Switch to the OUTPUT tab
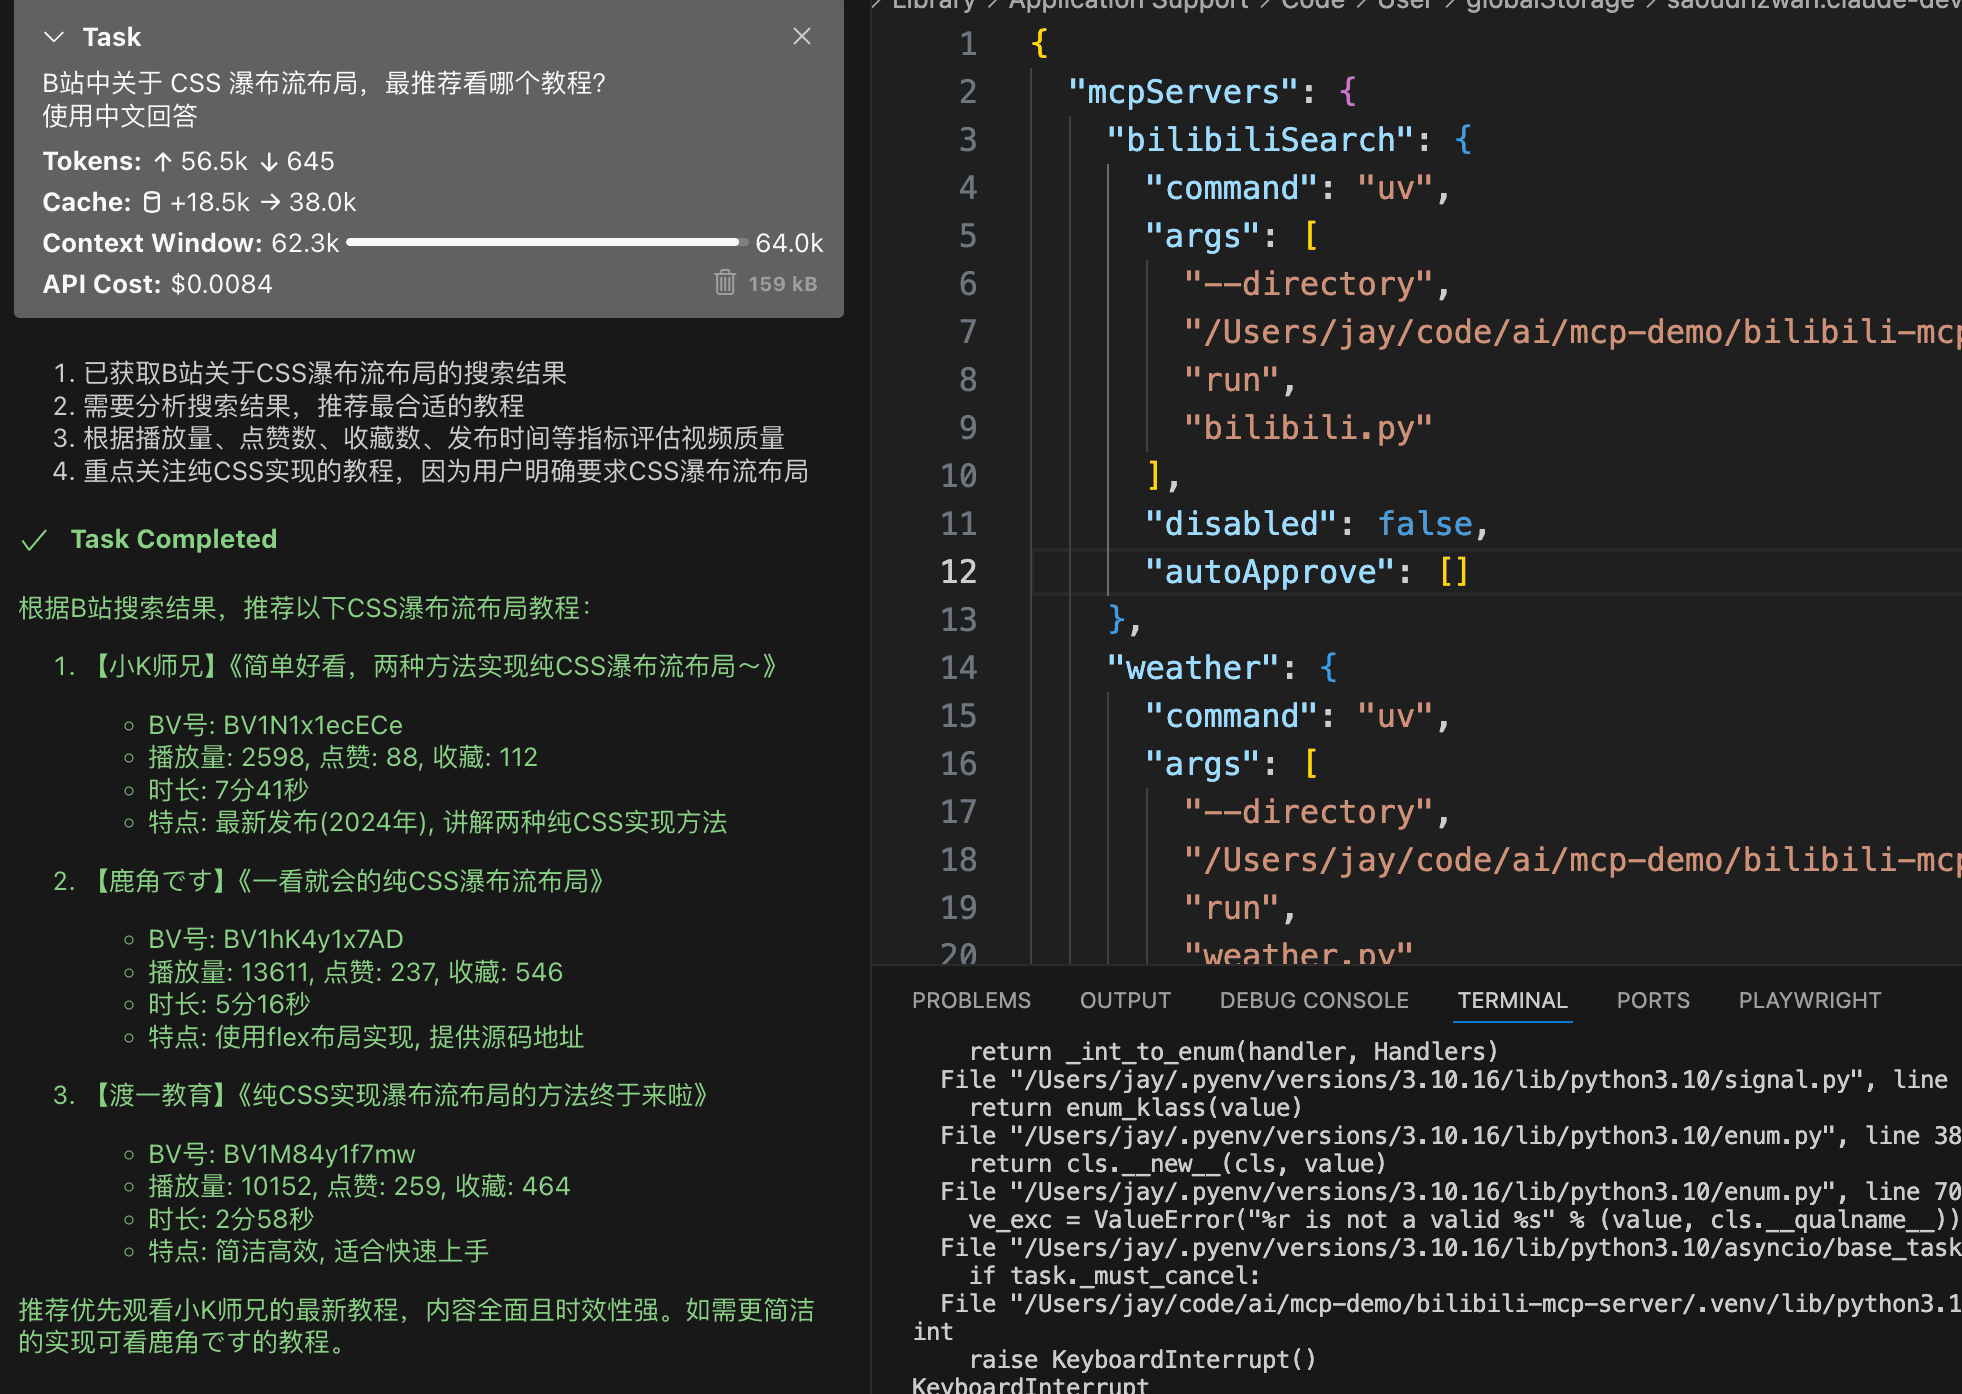This screenshot has height=1394, width=1962. point(1124,1000)
